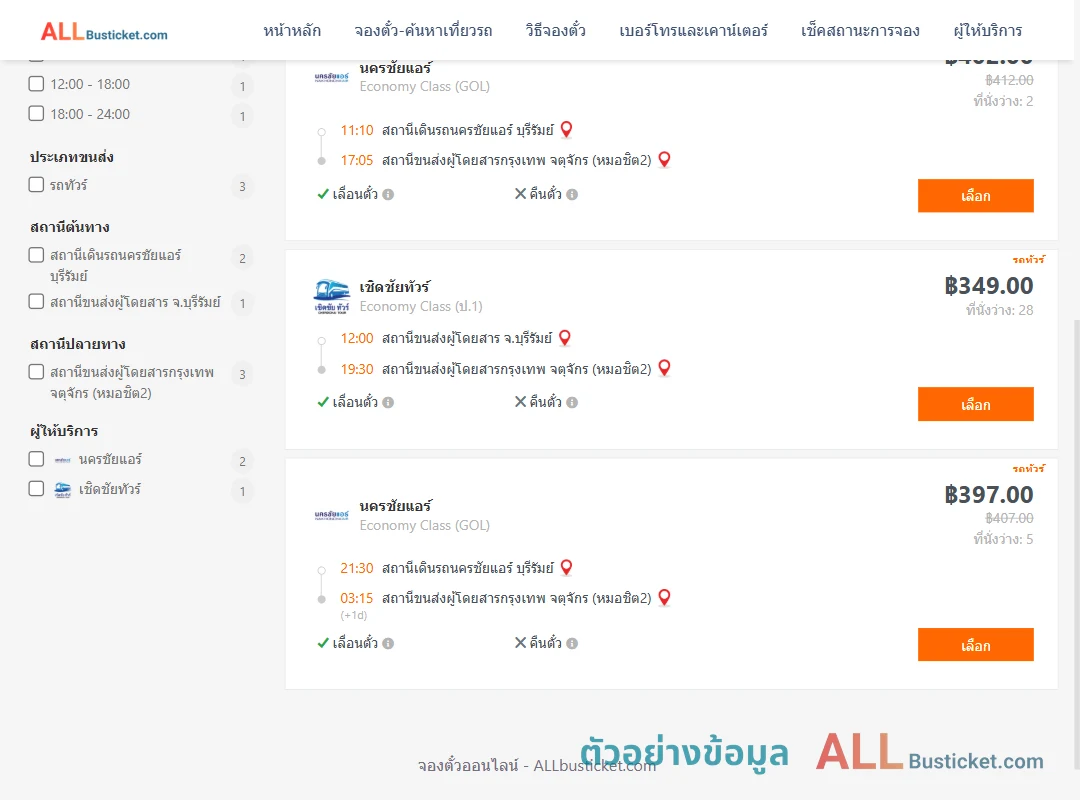Open วิธีจองตั๋ว menu item
The height and width of the screenshot is (800, 1080).
555,31
